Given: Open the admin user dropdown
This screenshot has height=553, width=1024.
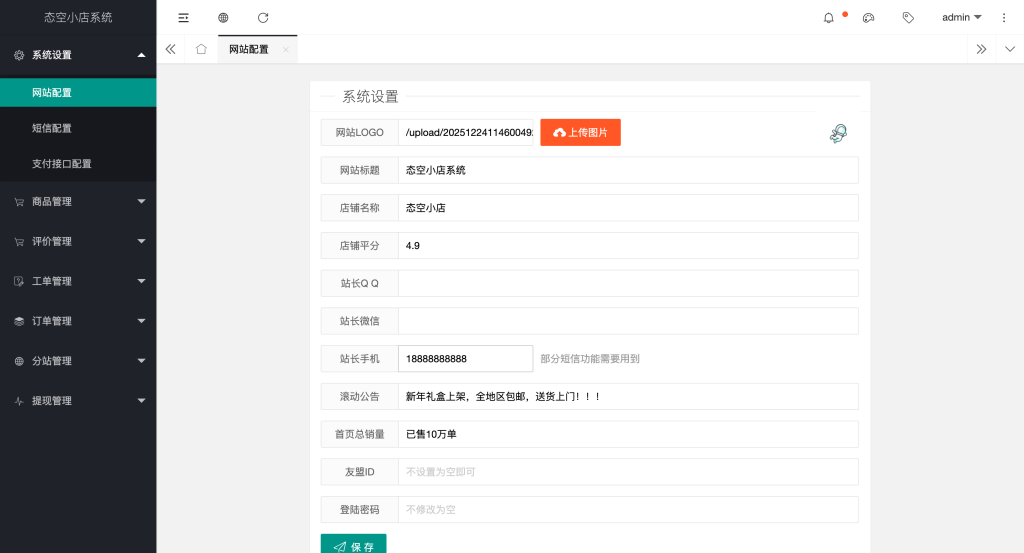Looking at the screenshot, I should [x=961, y=18].
